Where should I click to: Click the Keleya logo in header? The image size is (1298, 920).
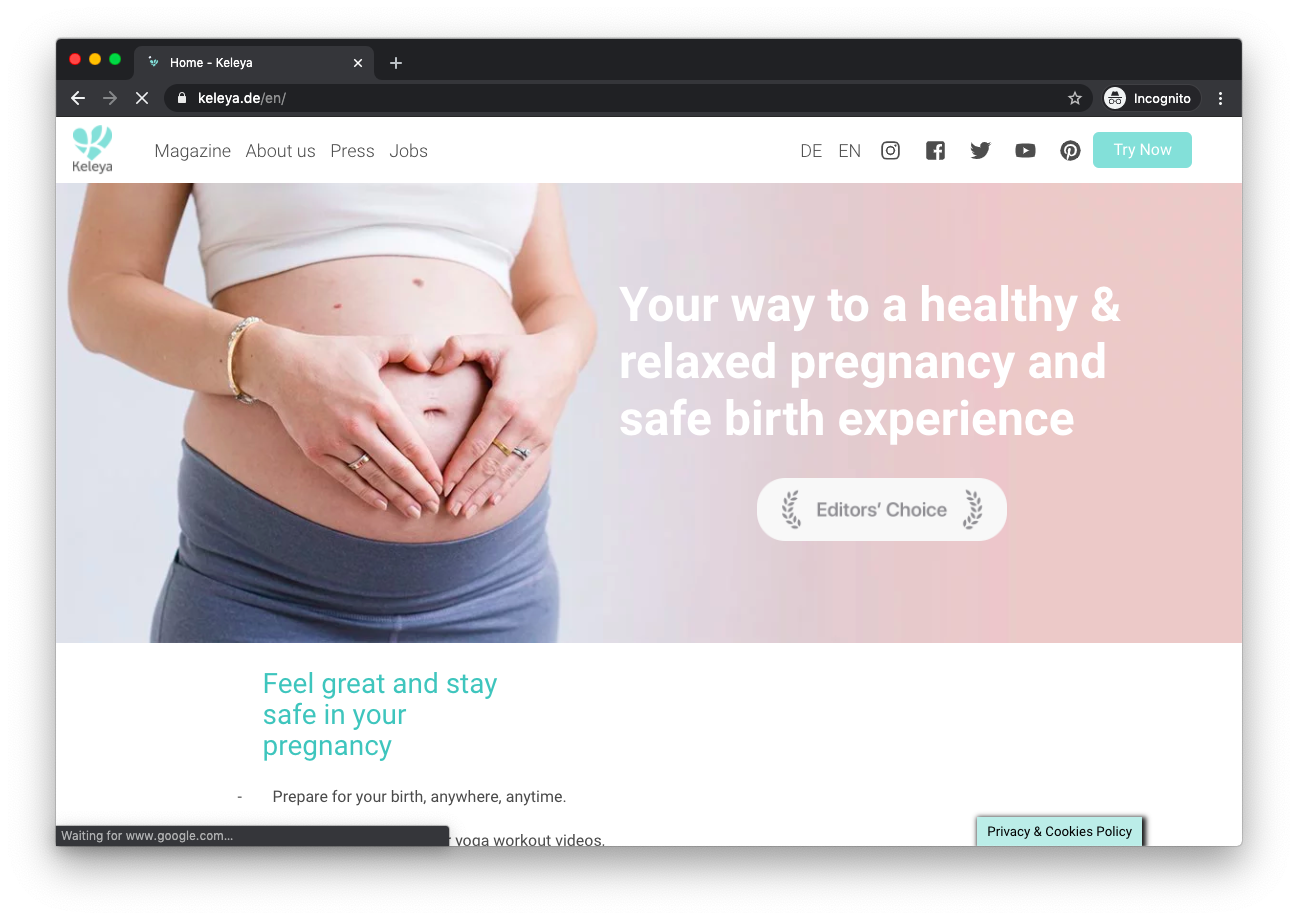coord(92,150)
